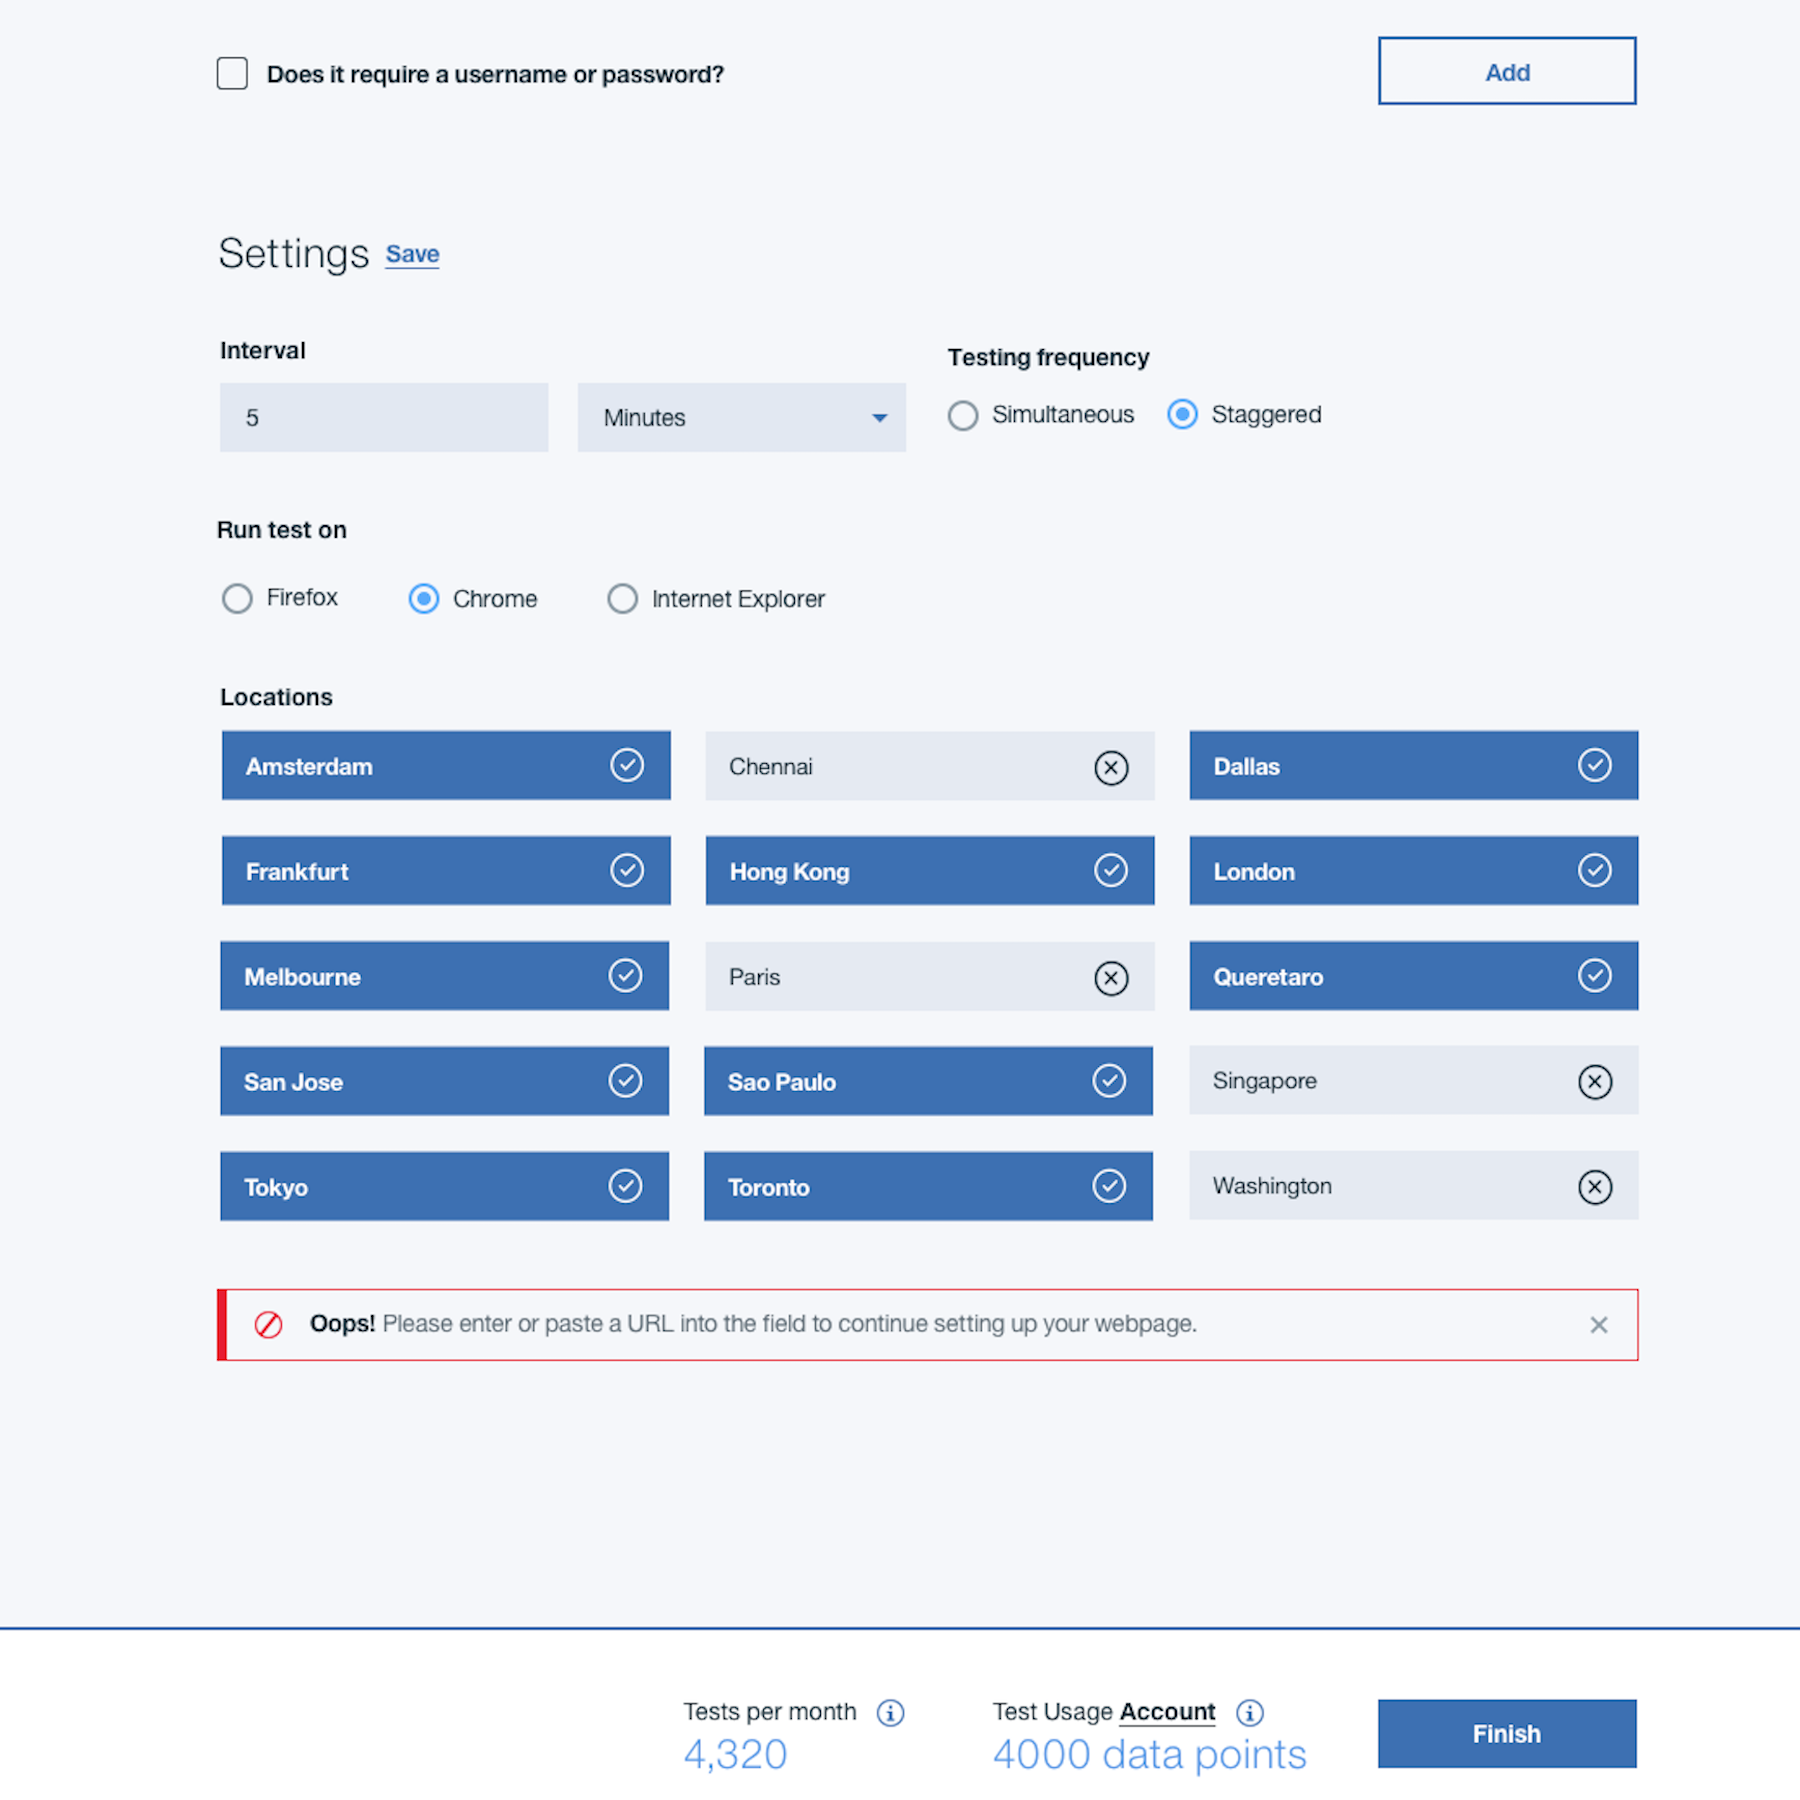Click the Paris X circle icon
The image size is (1800, 1800).
point(1111,977)
